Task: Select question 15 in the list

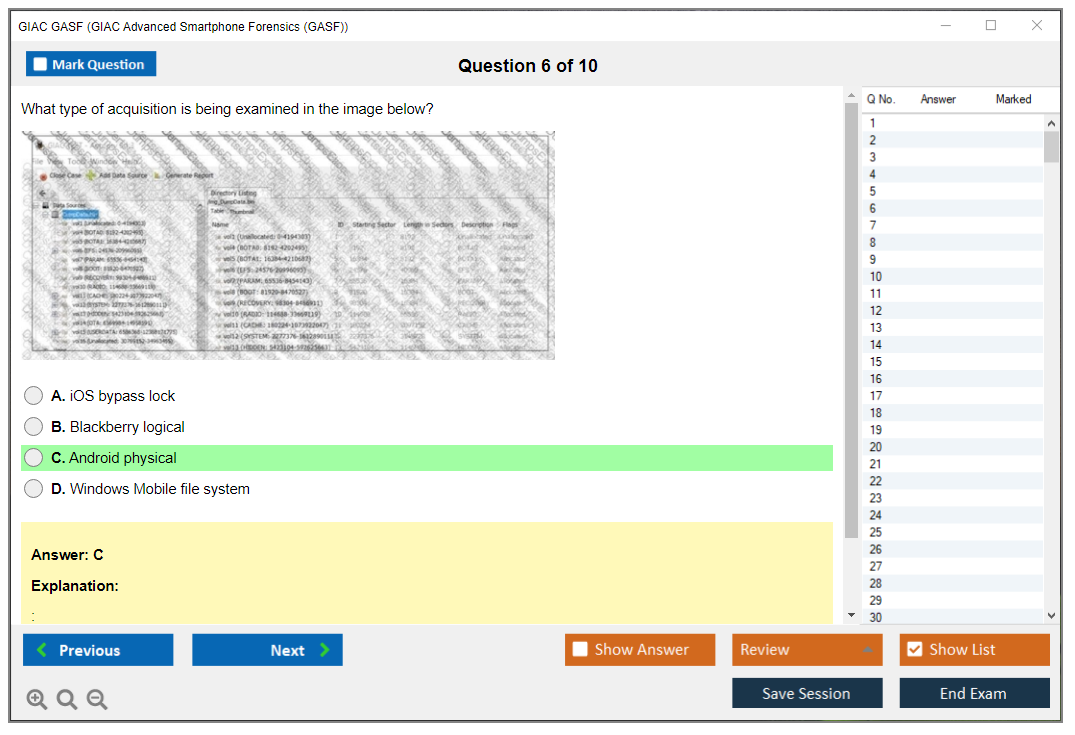Action: pos(876,362)
